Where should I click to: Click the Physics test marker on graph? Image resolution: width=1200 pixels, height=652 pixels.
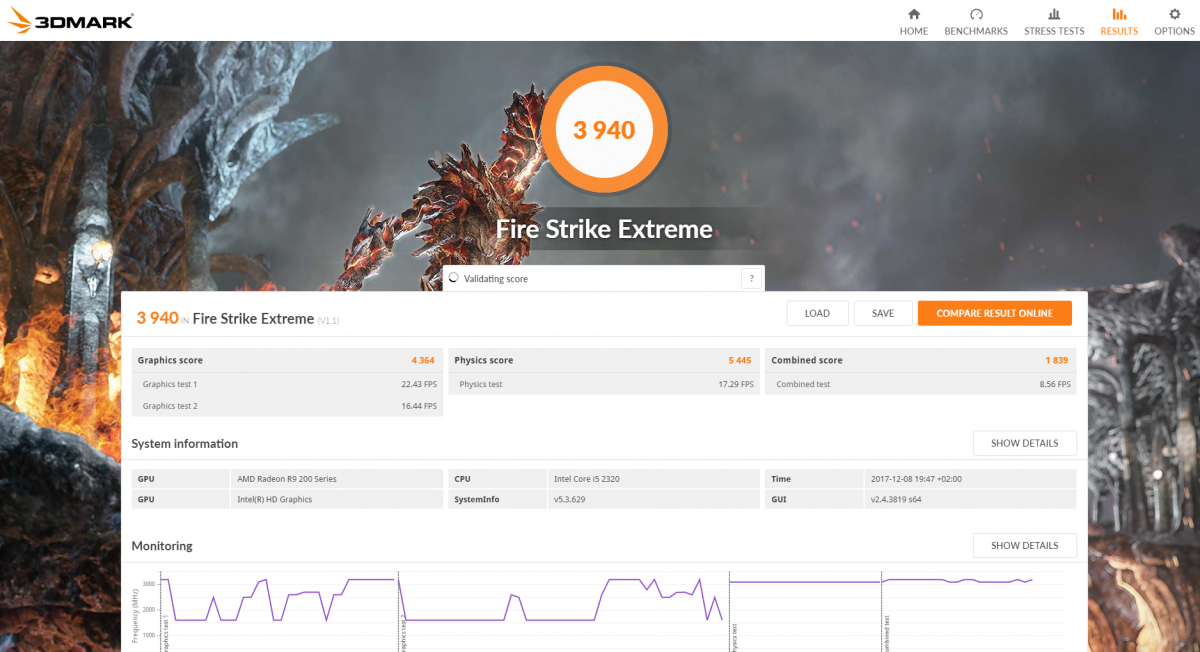734,639
